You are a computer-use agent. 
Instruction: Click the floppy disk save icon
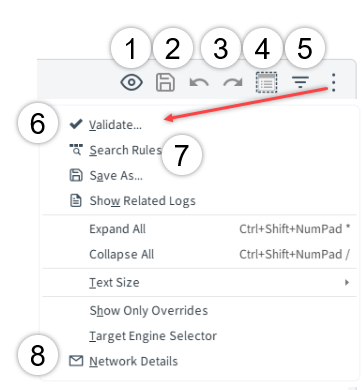click(x=165, y=82)
